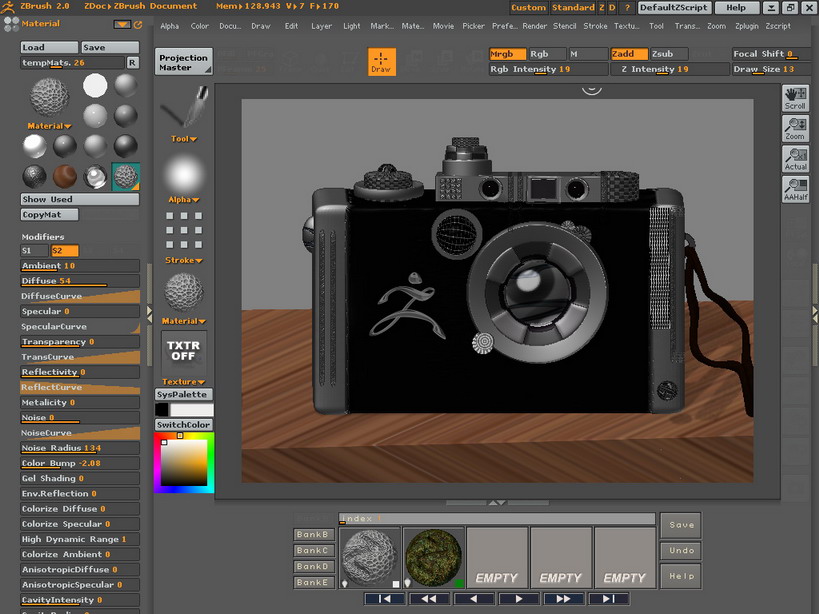Open the Light menu
Viewport: 819px width, 614px height.
click(x=352, y=26)
